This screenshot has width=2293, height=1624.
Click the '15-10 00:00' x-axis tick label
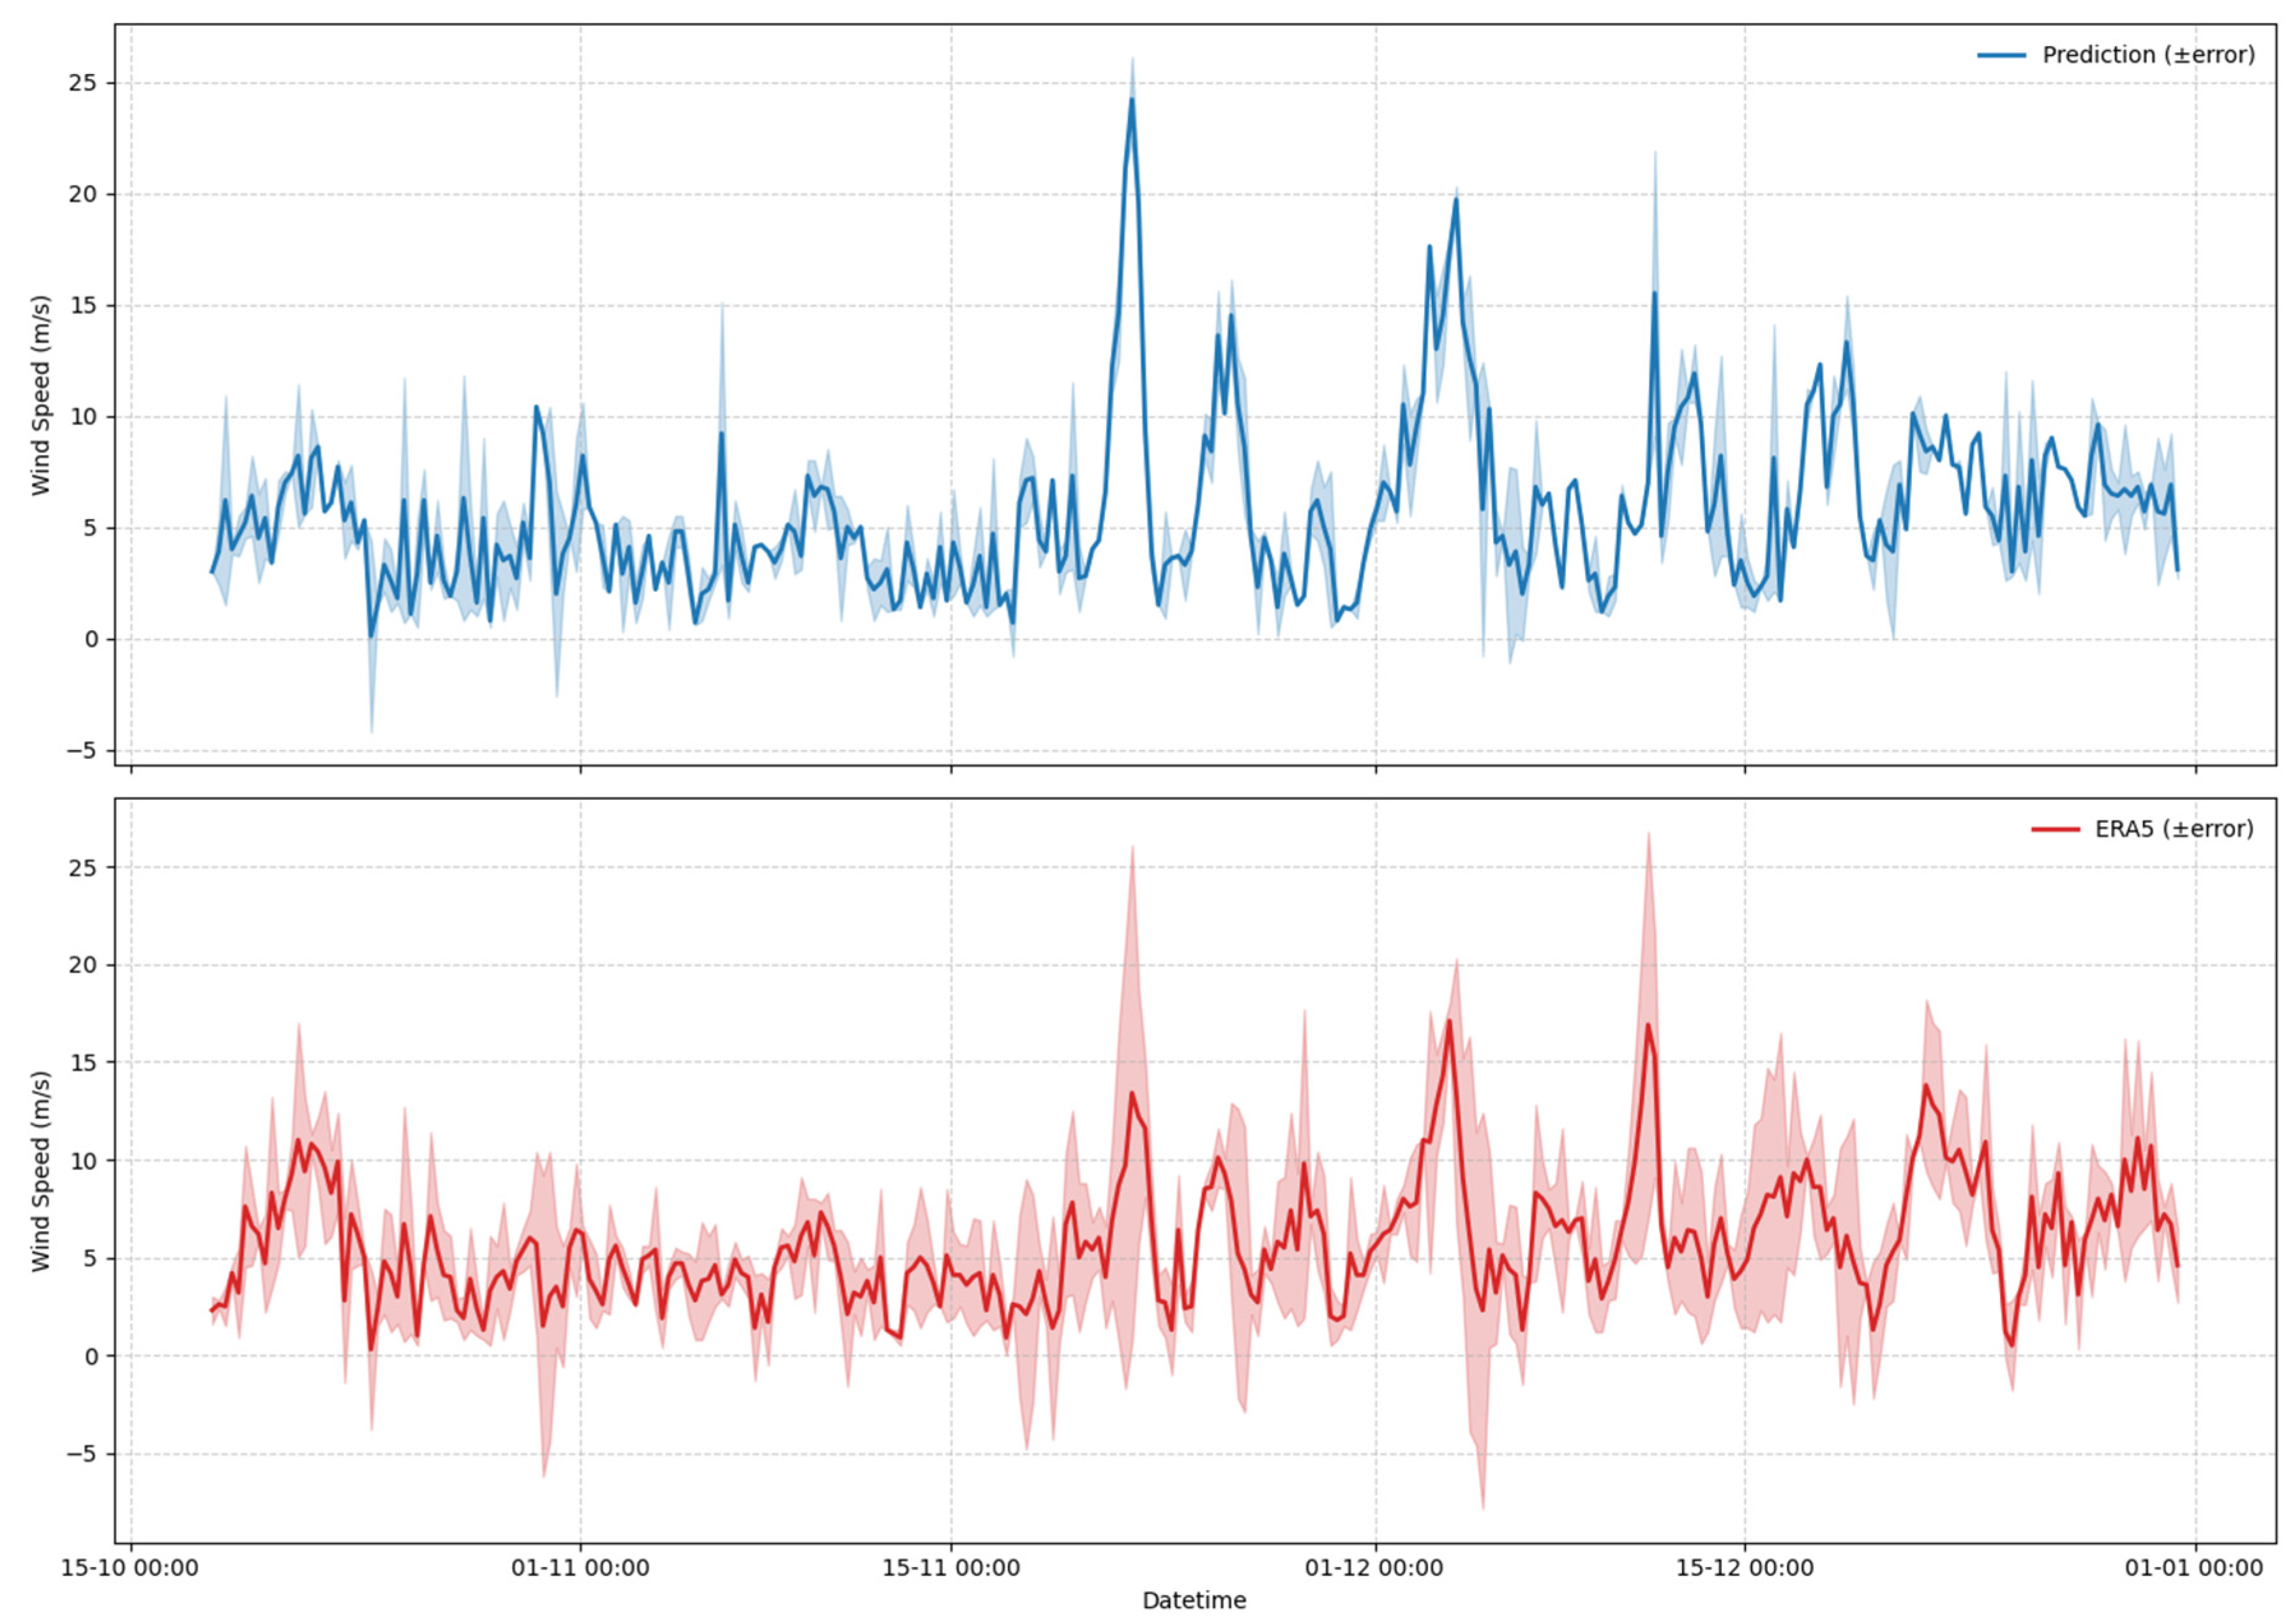pyautogui.click(x=130, y=1567)
